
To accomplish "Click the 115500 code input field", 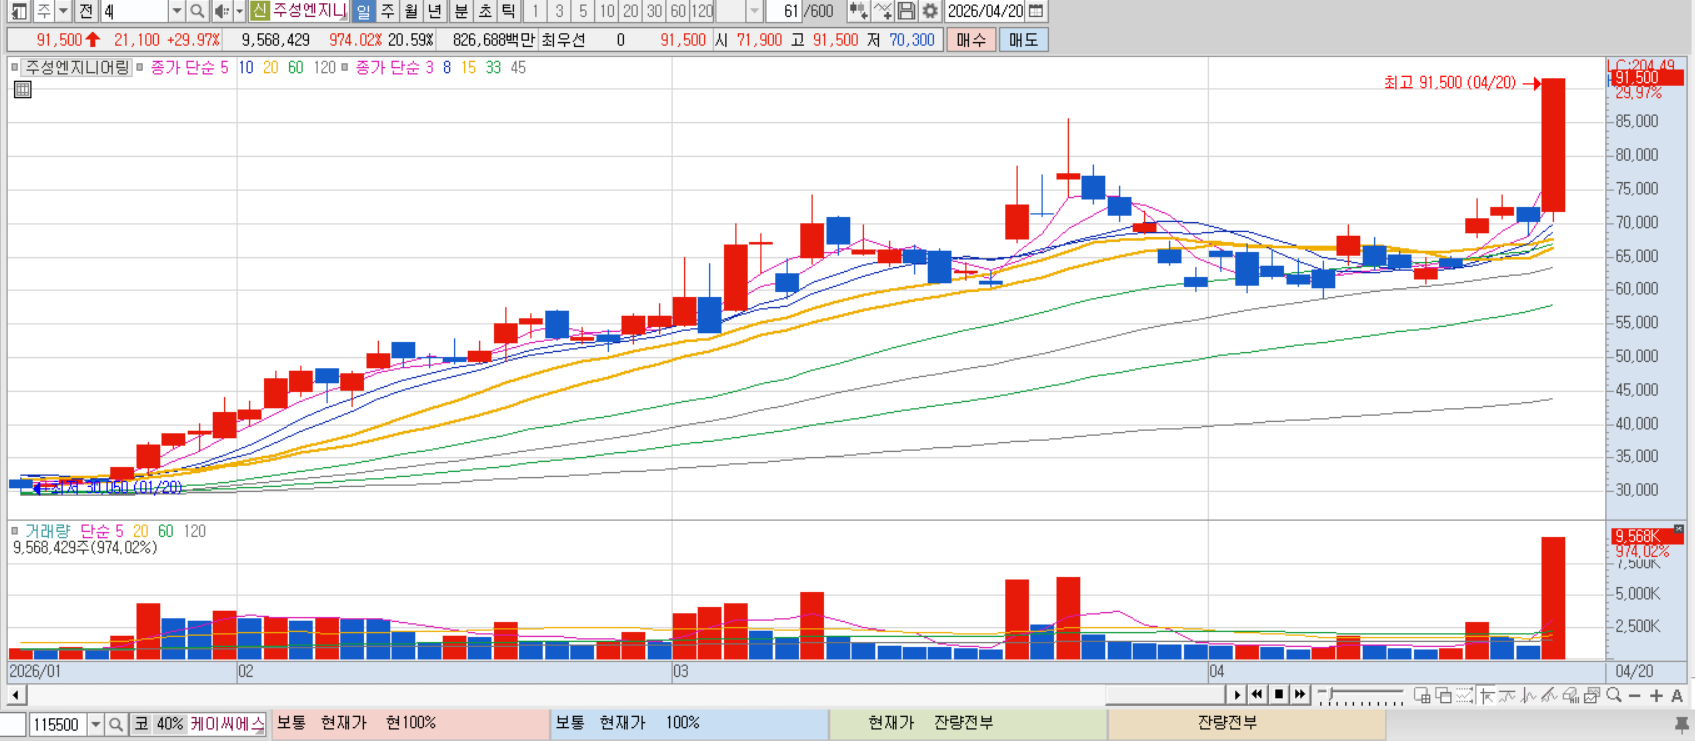I will coord(58,724).
